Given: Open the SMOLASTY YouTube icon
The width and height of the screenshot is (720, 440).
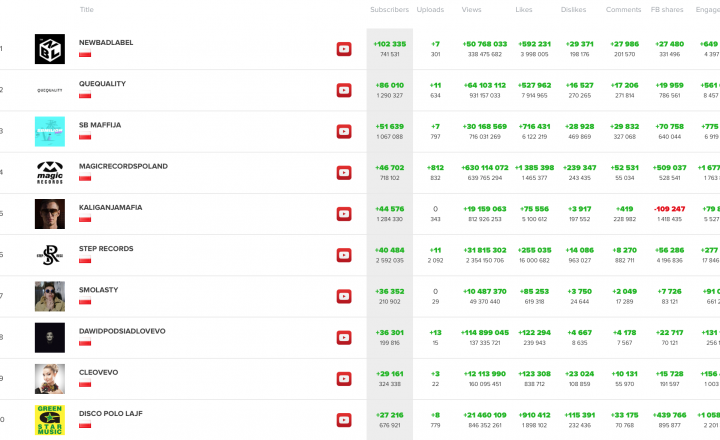Looking at the screenshot, I should pos(344,296).
